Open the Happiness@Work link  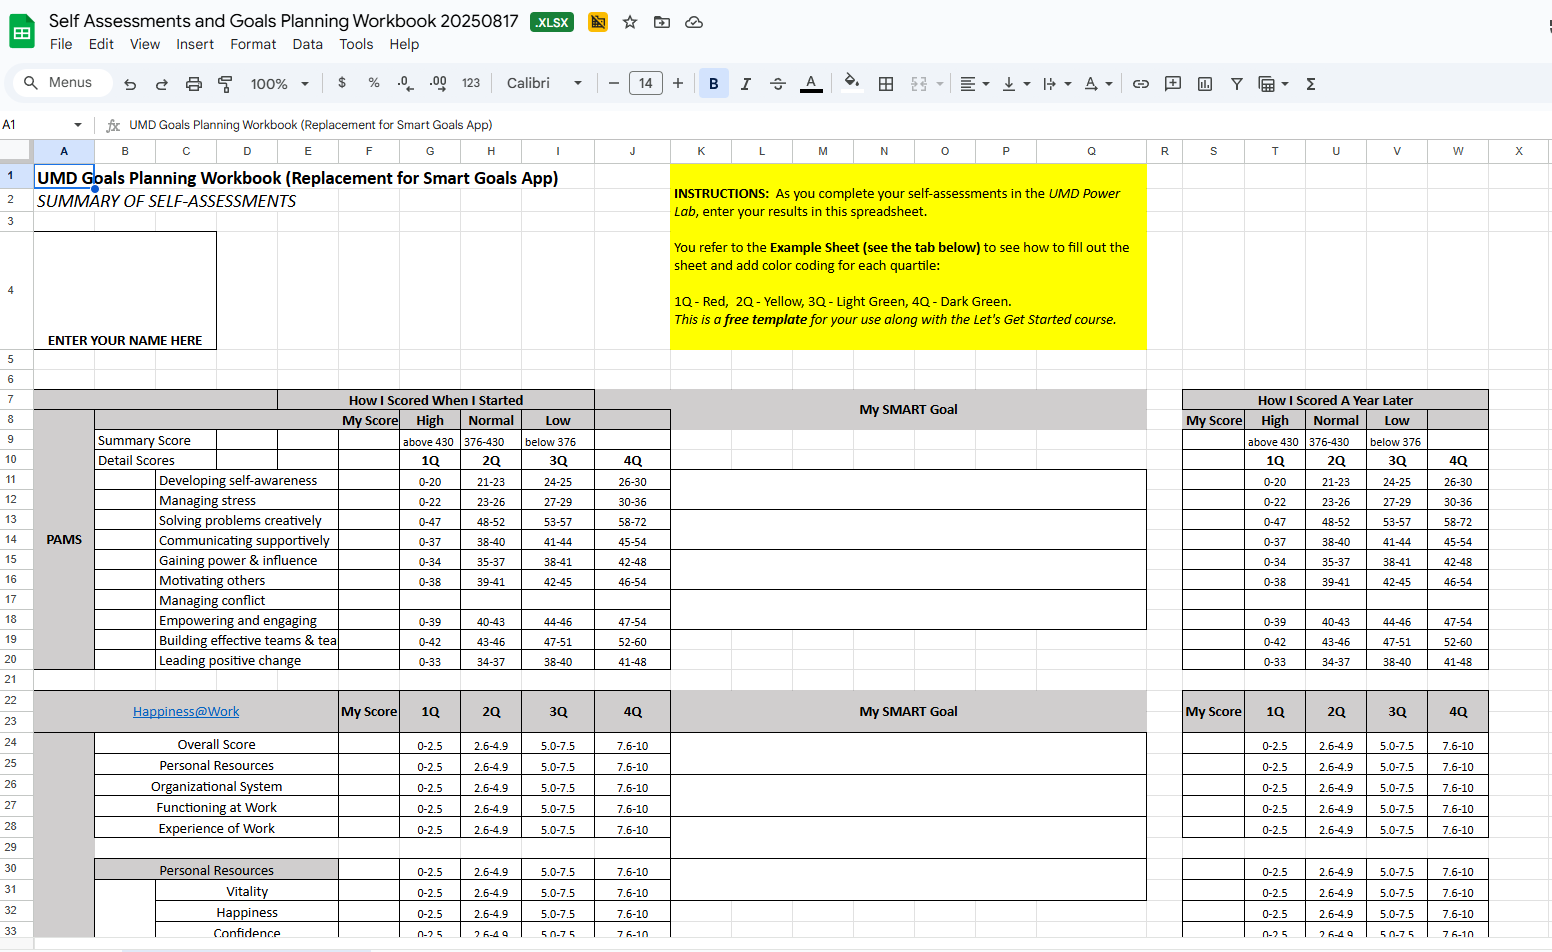186,712
